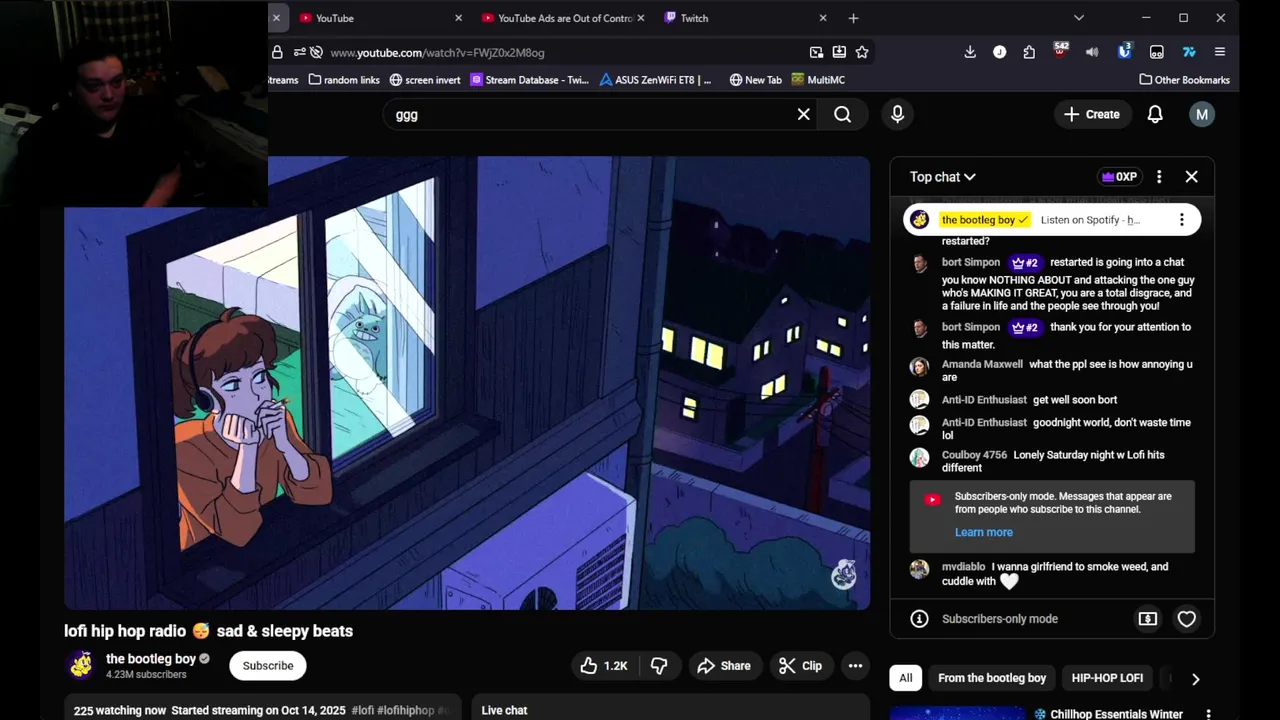
Task: Click the magnifier search button
Action: (842, 115)
